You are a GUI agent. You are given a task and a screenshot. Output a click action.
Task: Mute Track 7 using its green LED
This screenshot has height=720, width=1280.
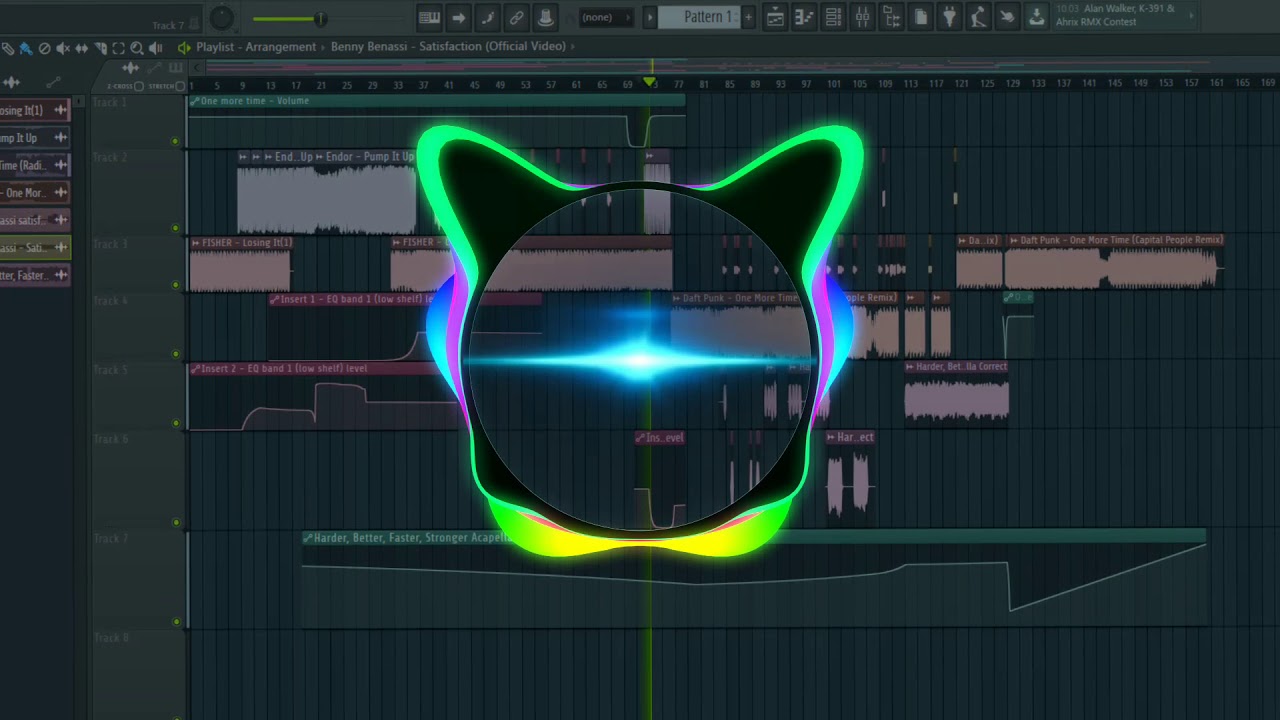click(175, 621)
